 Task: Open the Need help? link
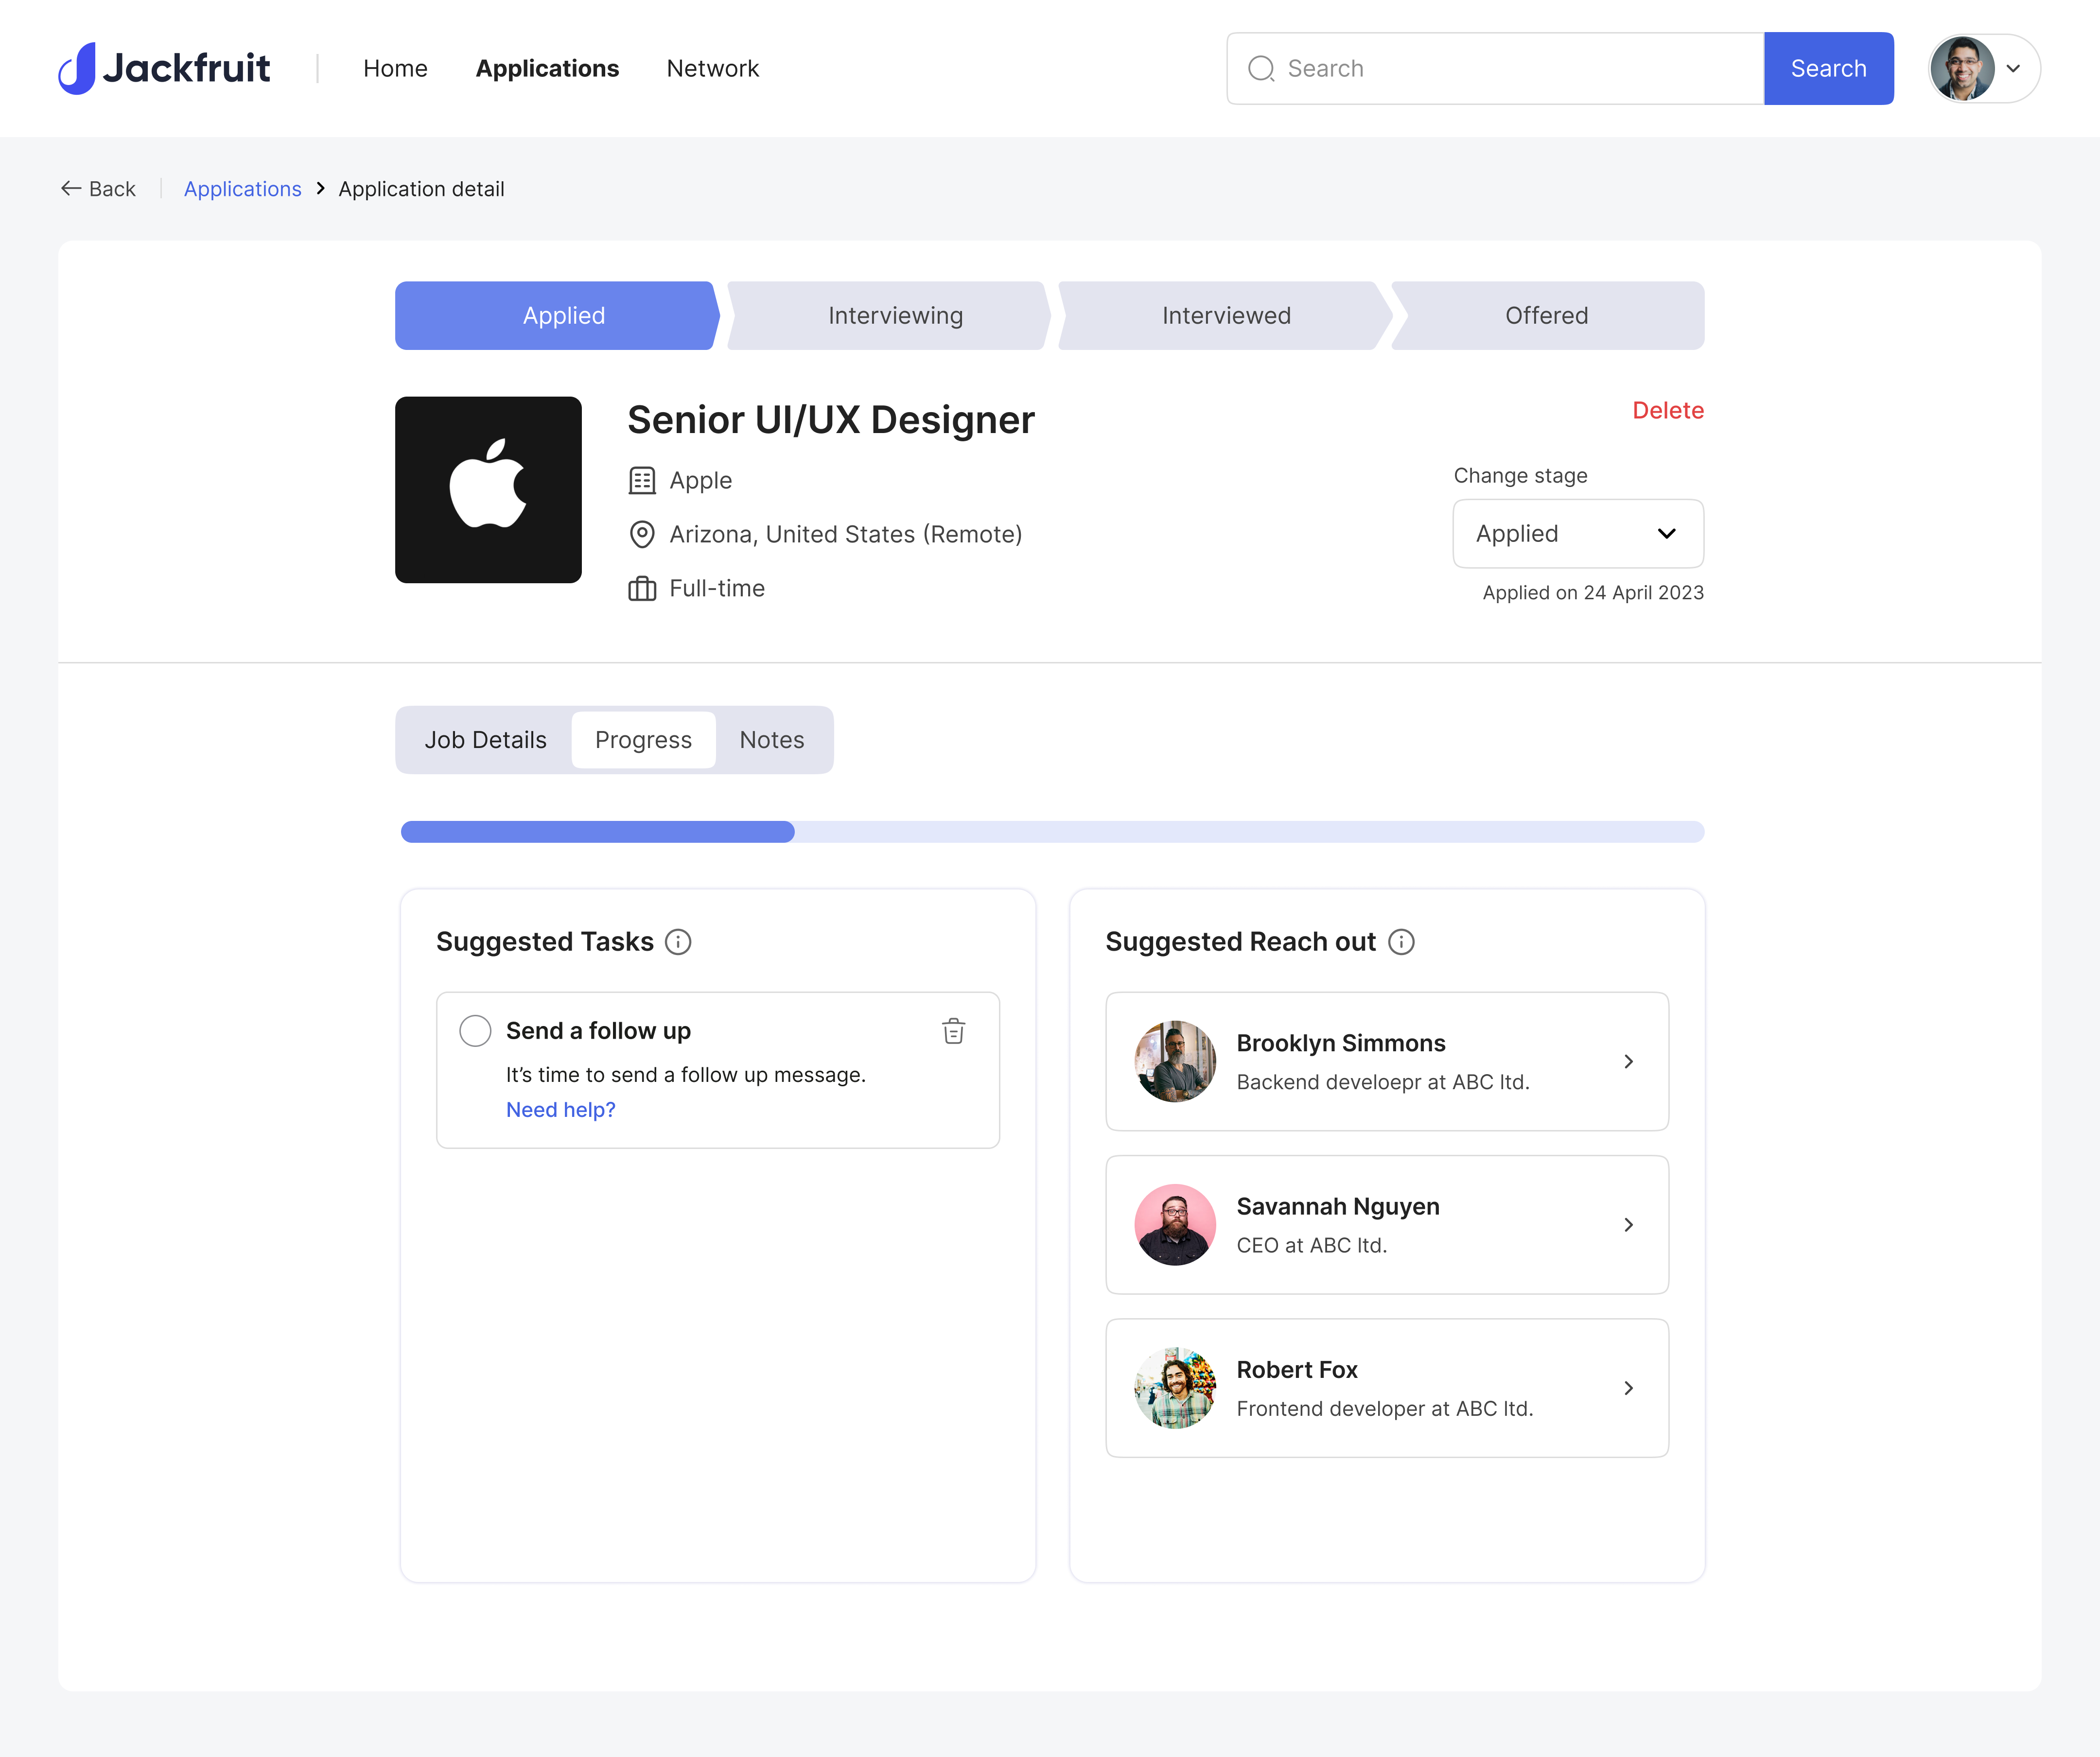click(560, 1109)
